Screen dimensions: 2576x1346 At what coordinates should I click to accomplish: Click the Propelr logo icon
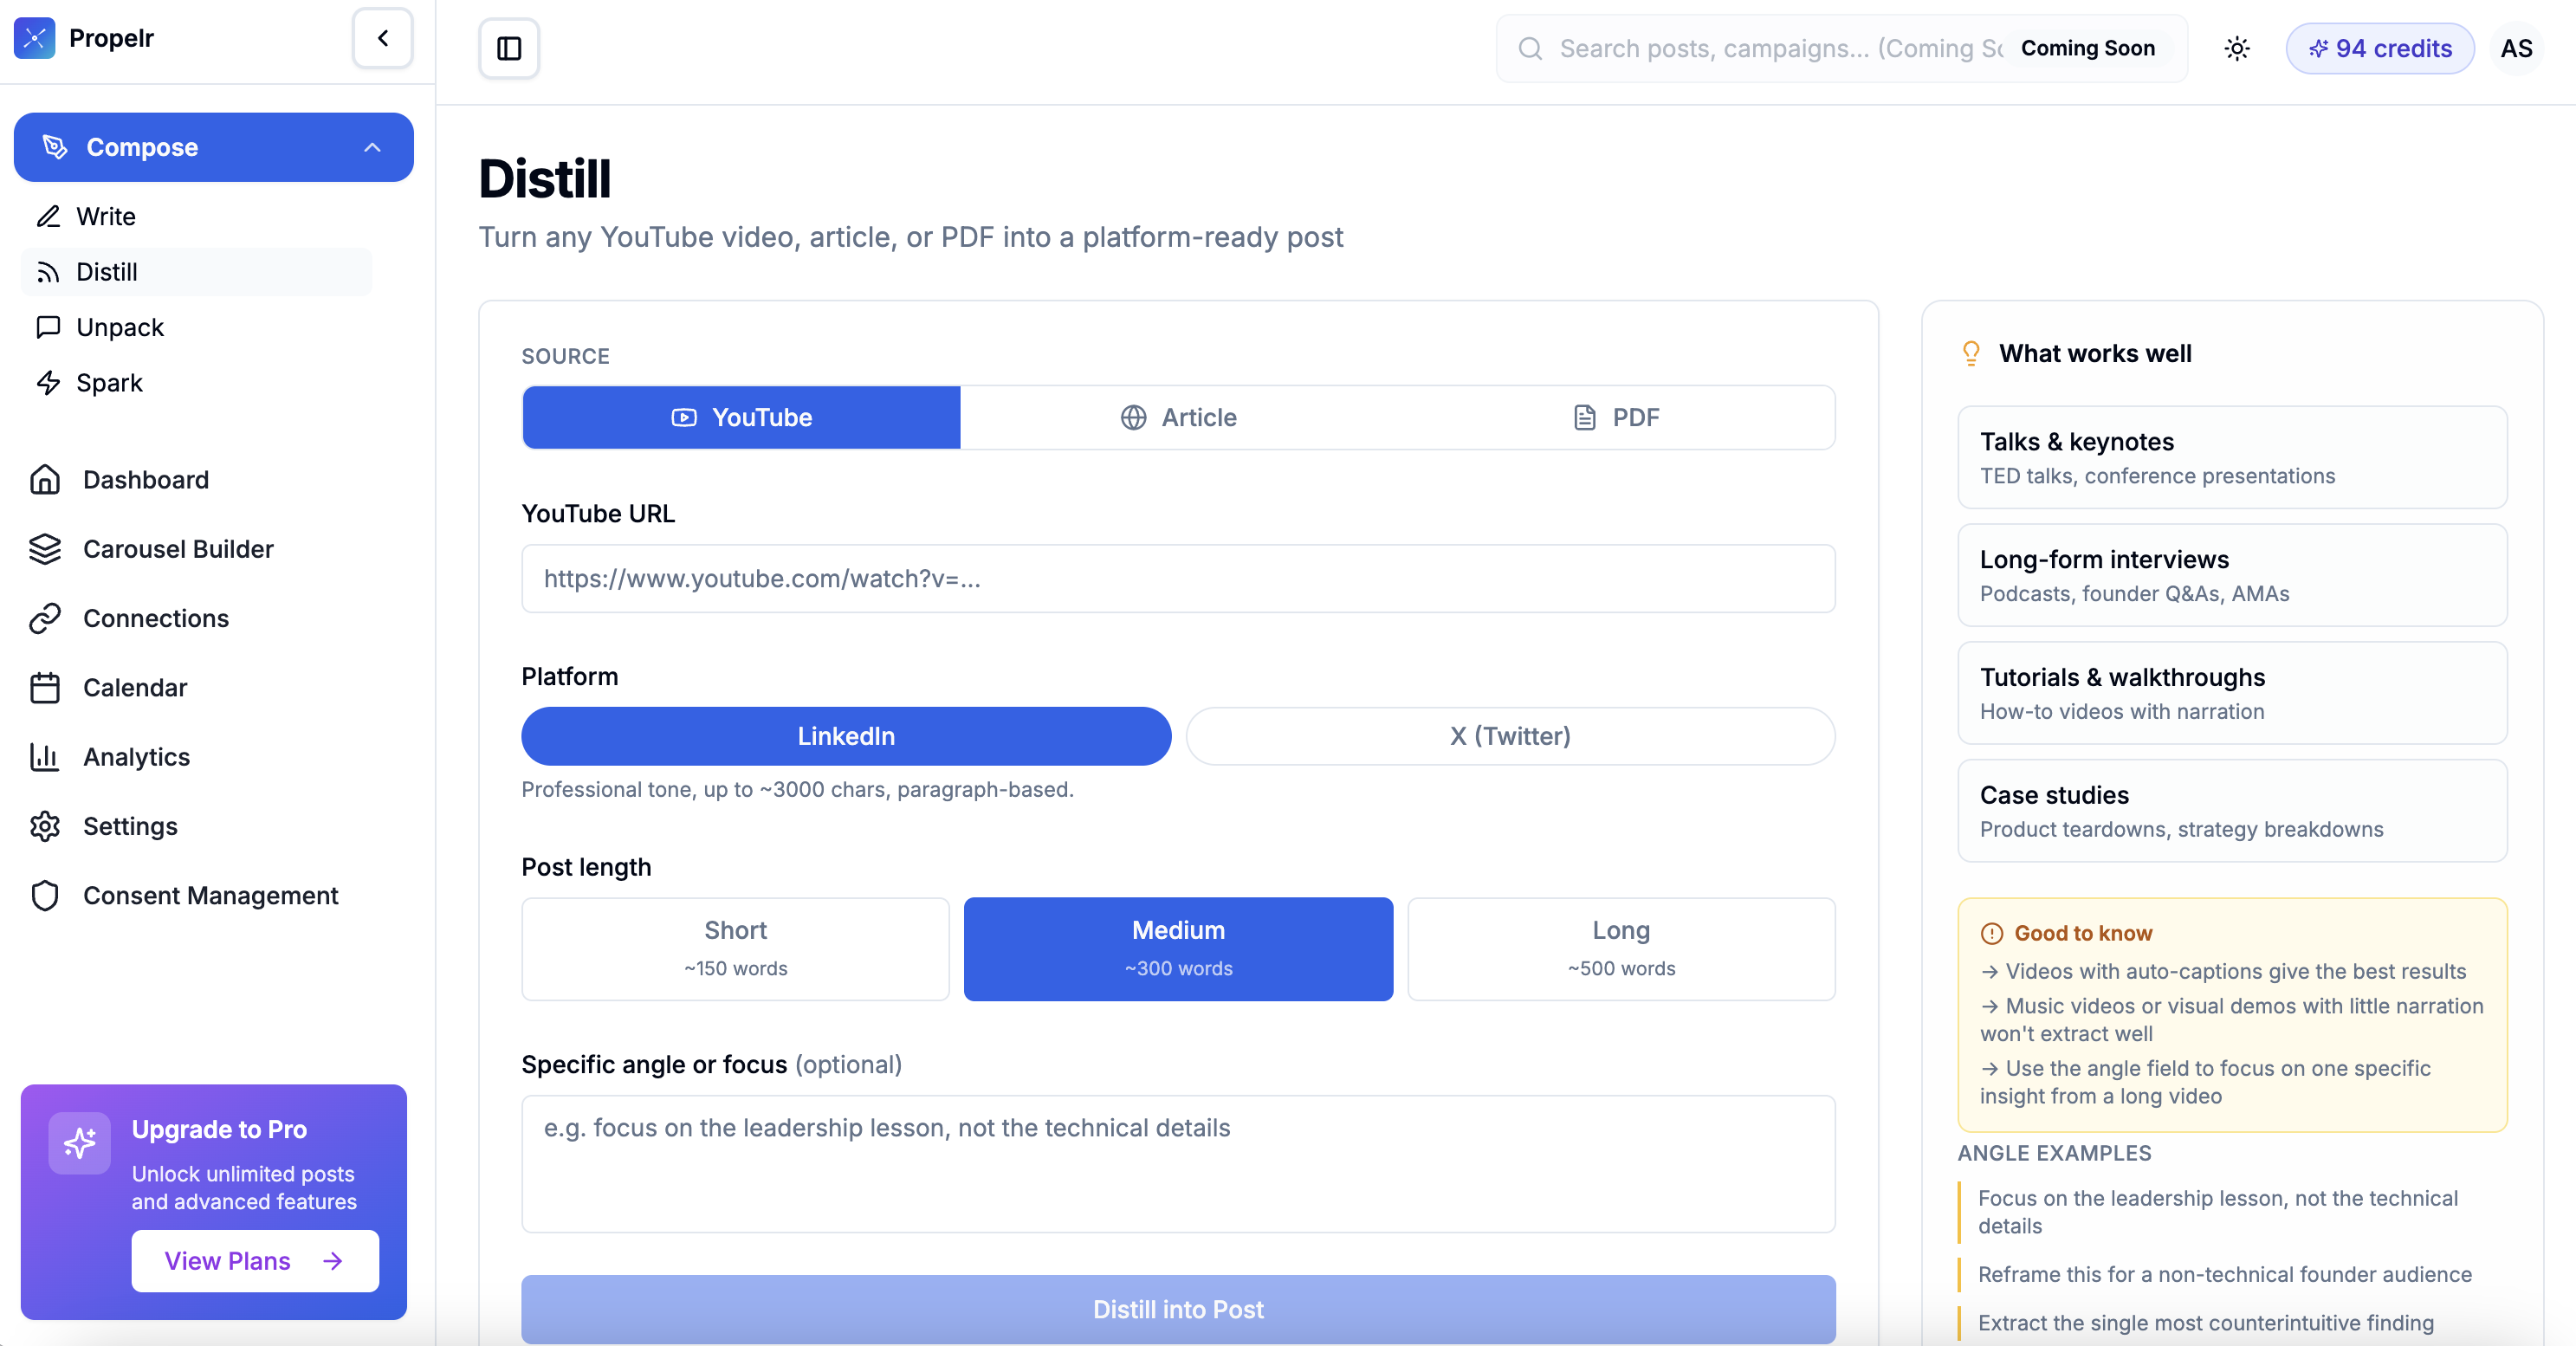(35, 38)
